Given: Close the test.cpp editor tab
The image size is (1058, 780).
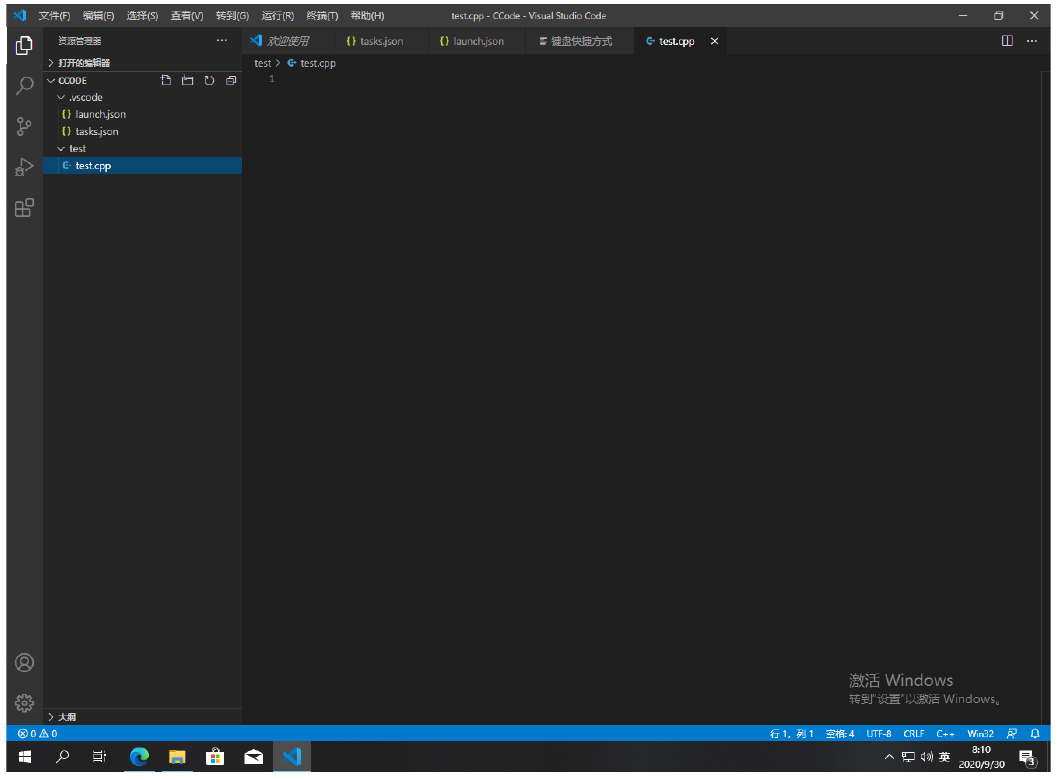Looking at the screenshot, I should point(715,41).
